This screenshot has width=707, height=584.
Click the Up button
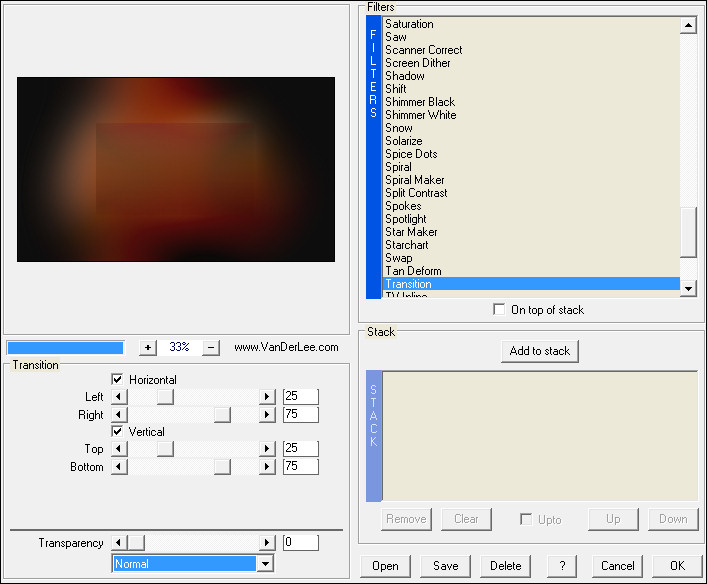(x=613, y=519)
